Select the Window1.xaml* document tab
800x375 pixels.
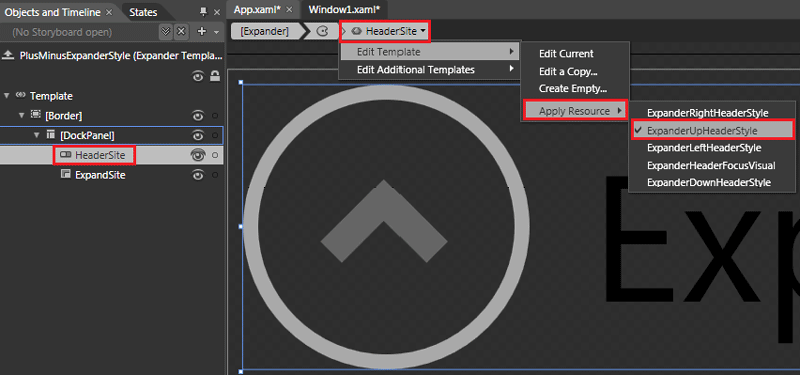click(344, 10)
